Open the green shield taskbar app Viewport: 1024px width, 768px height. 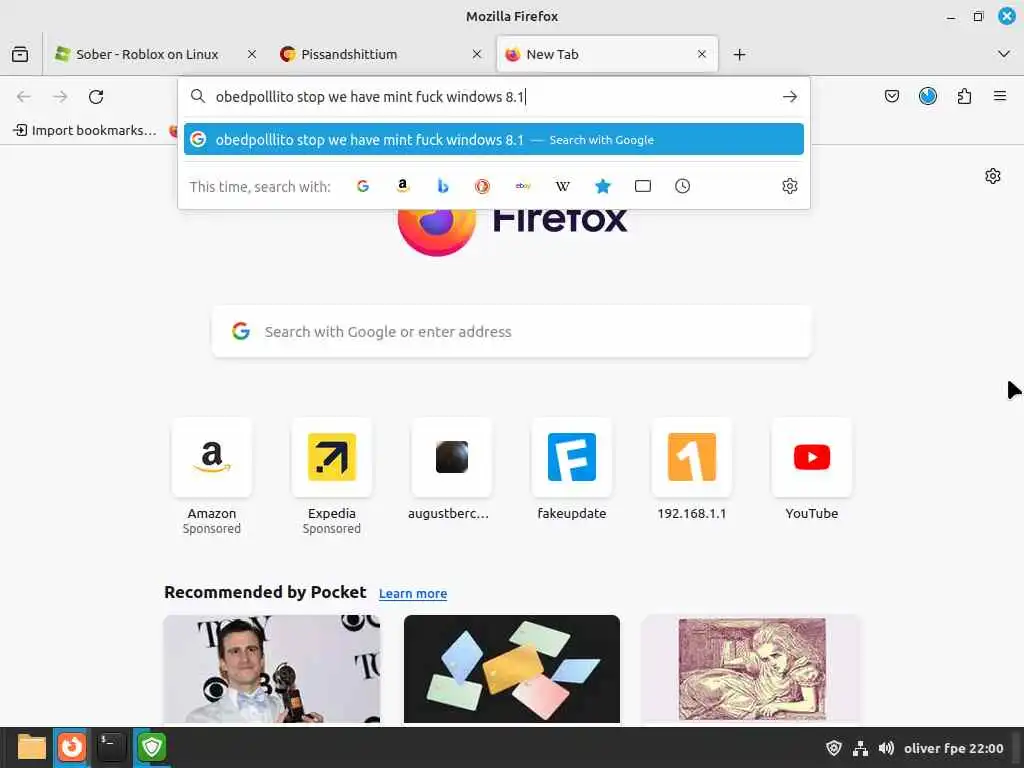pos(152,747)
